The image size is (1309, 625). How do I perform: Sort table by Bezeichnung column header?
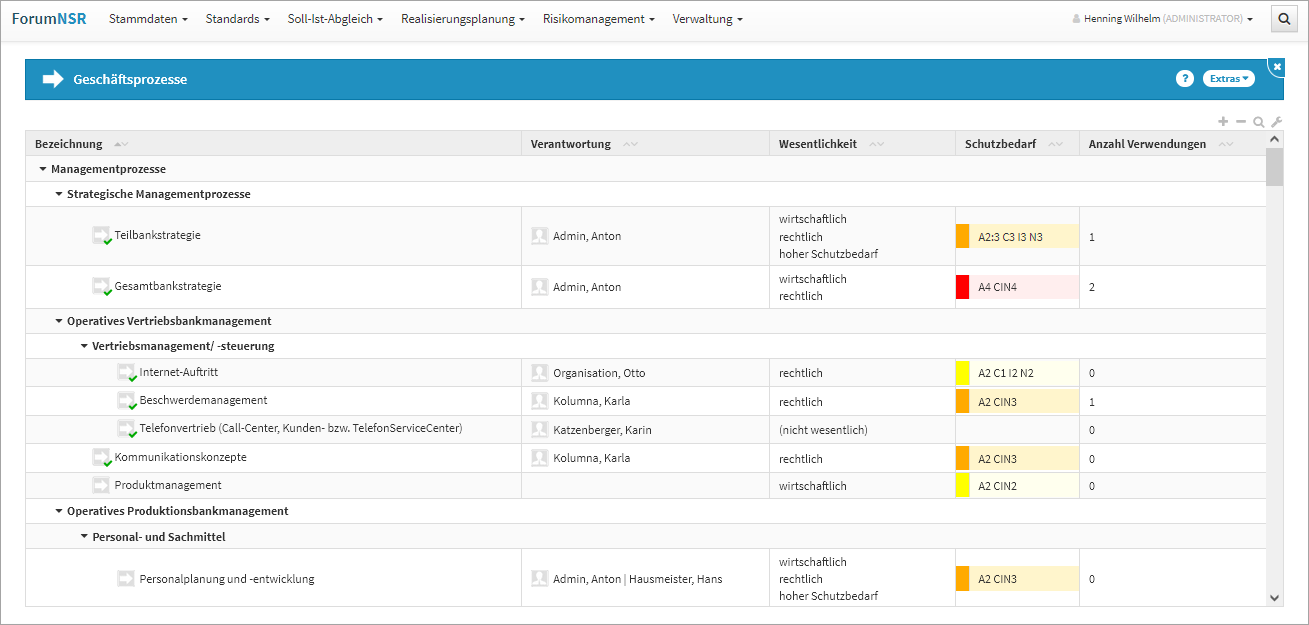point(69,144)
